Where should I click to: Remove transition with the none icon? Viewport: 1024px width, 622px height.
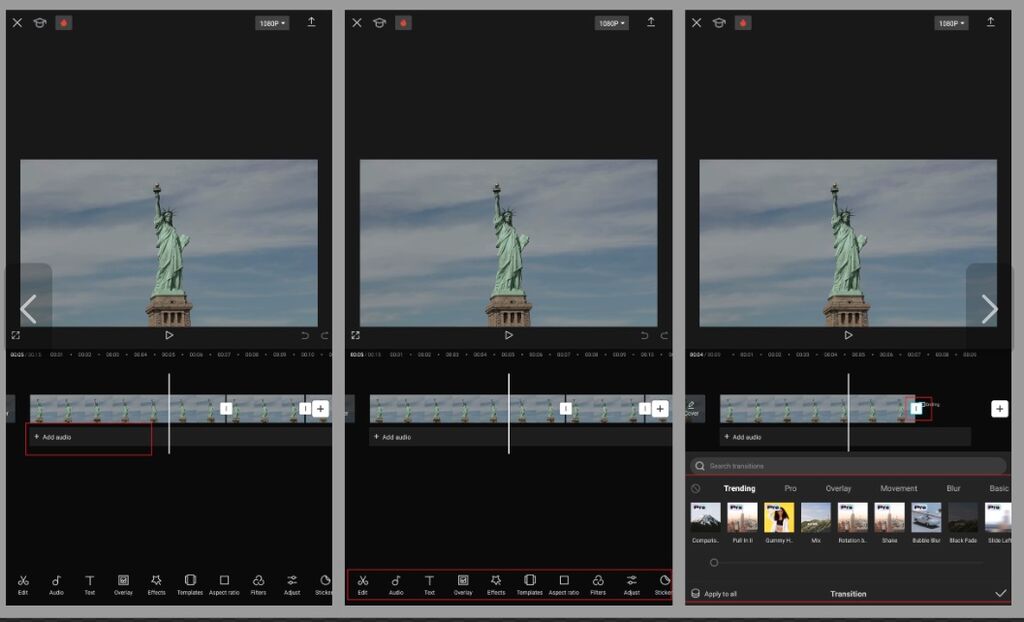pyautogui.click(x=696, y=489)
